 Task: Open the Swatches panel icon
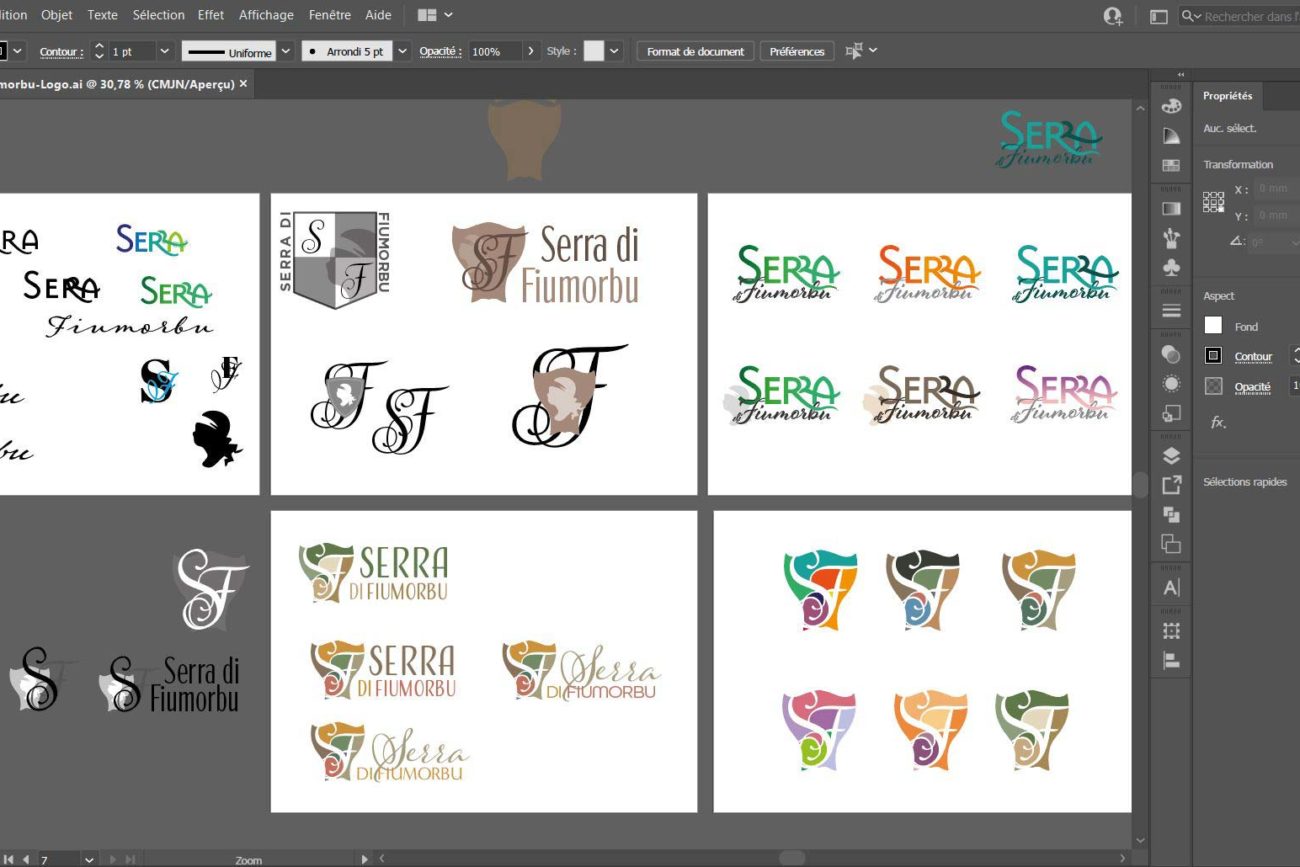tap(1170, 165)
